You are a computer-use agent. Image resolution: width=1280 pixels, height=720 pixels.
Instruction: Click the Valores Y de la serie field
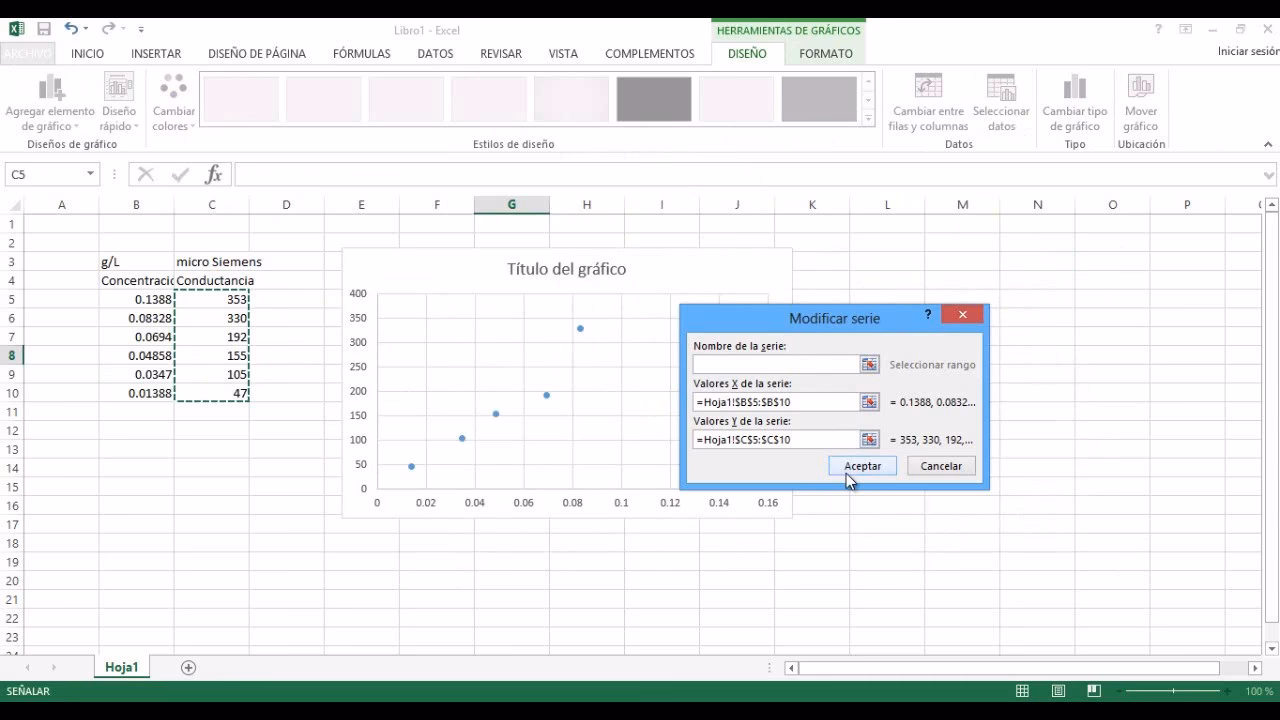coord(776,439)
